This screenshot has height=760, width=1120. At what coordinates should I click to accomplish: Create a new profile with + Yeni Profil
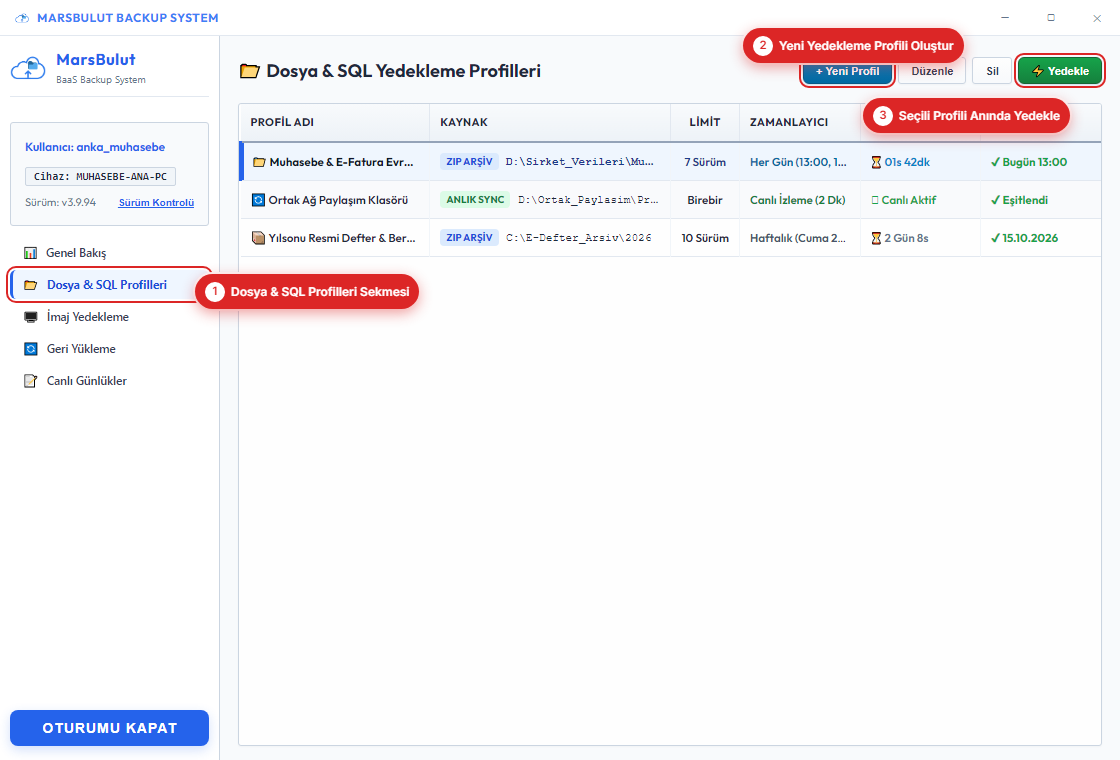(847, 71)
